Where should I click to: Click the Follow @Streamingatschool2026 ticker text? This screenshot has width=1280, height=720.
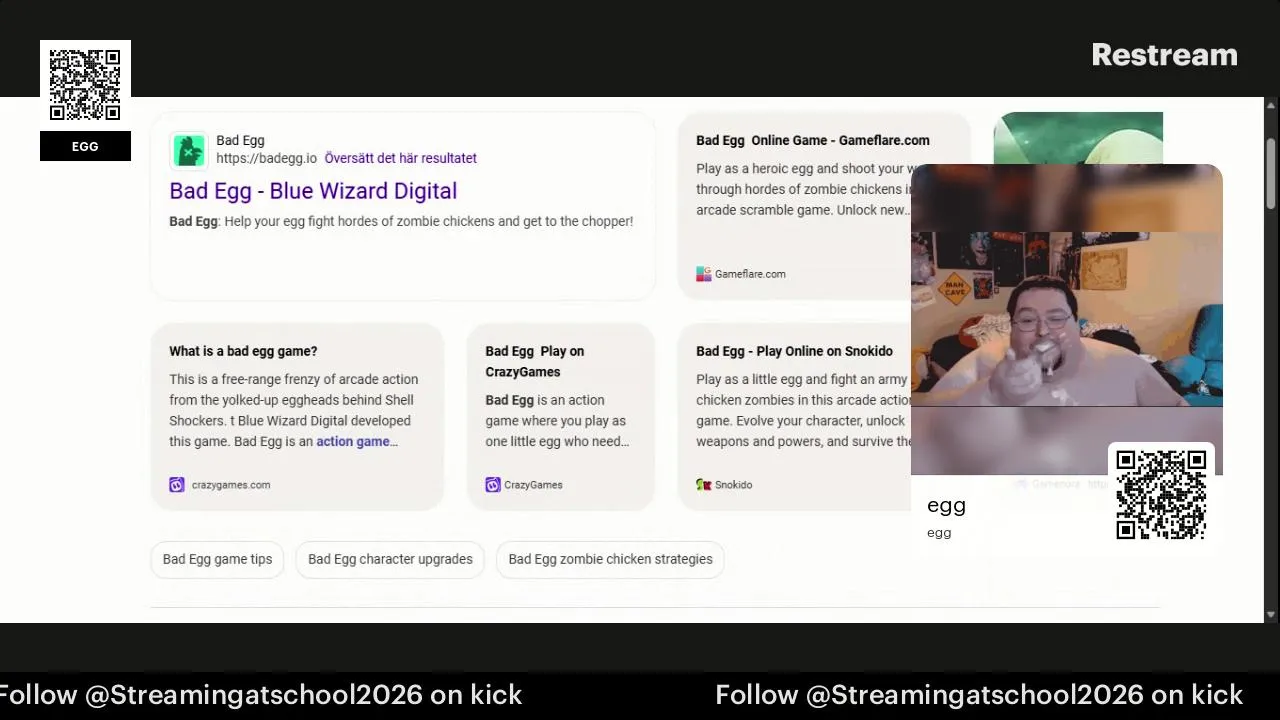click(978, 695)
